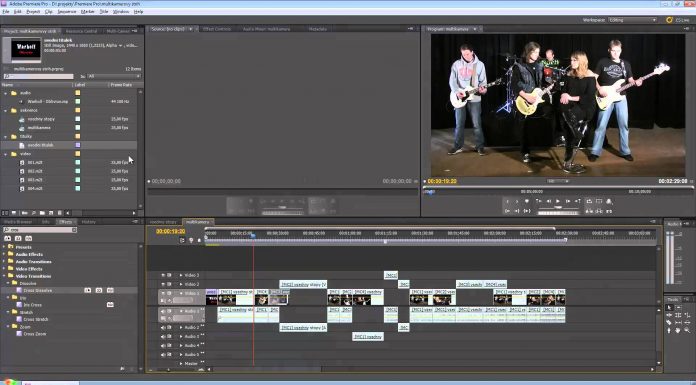
Task: Click the Program monitor shuttle slider
Action: pos(558,207)
